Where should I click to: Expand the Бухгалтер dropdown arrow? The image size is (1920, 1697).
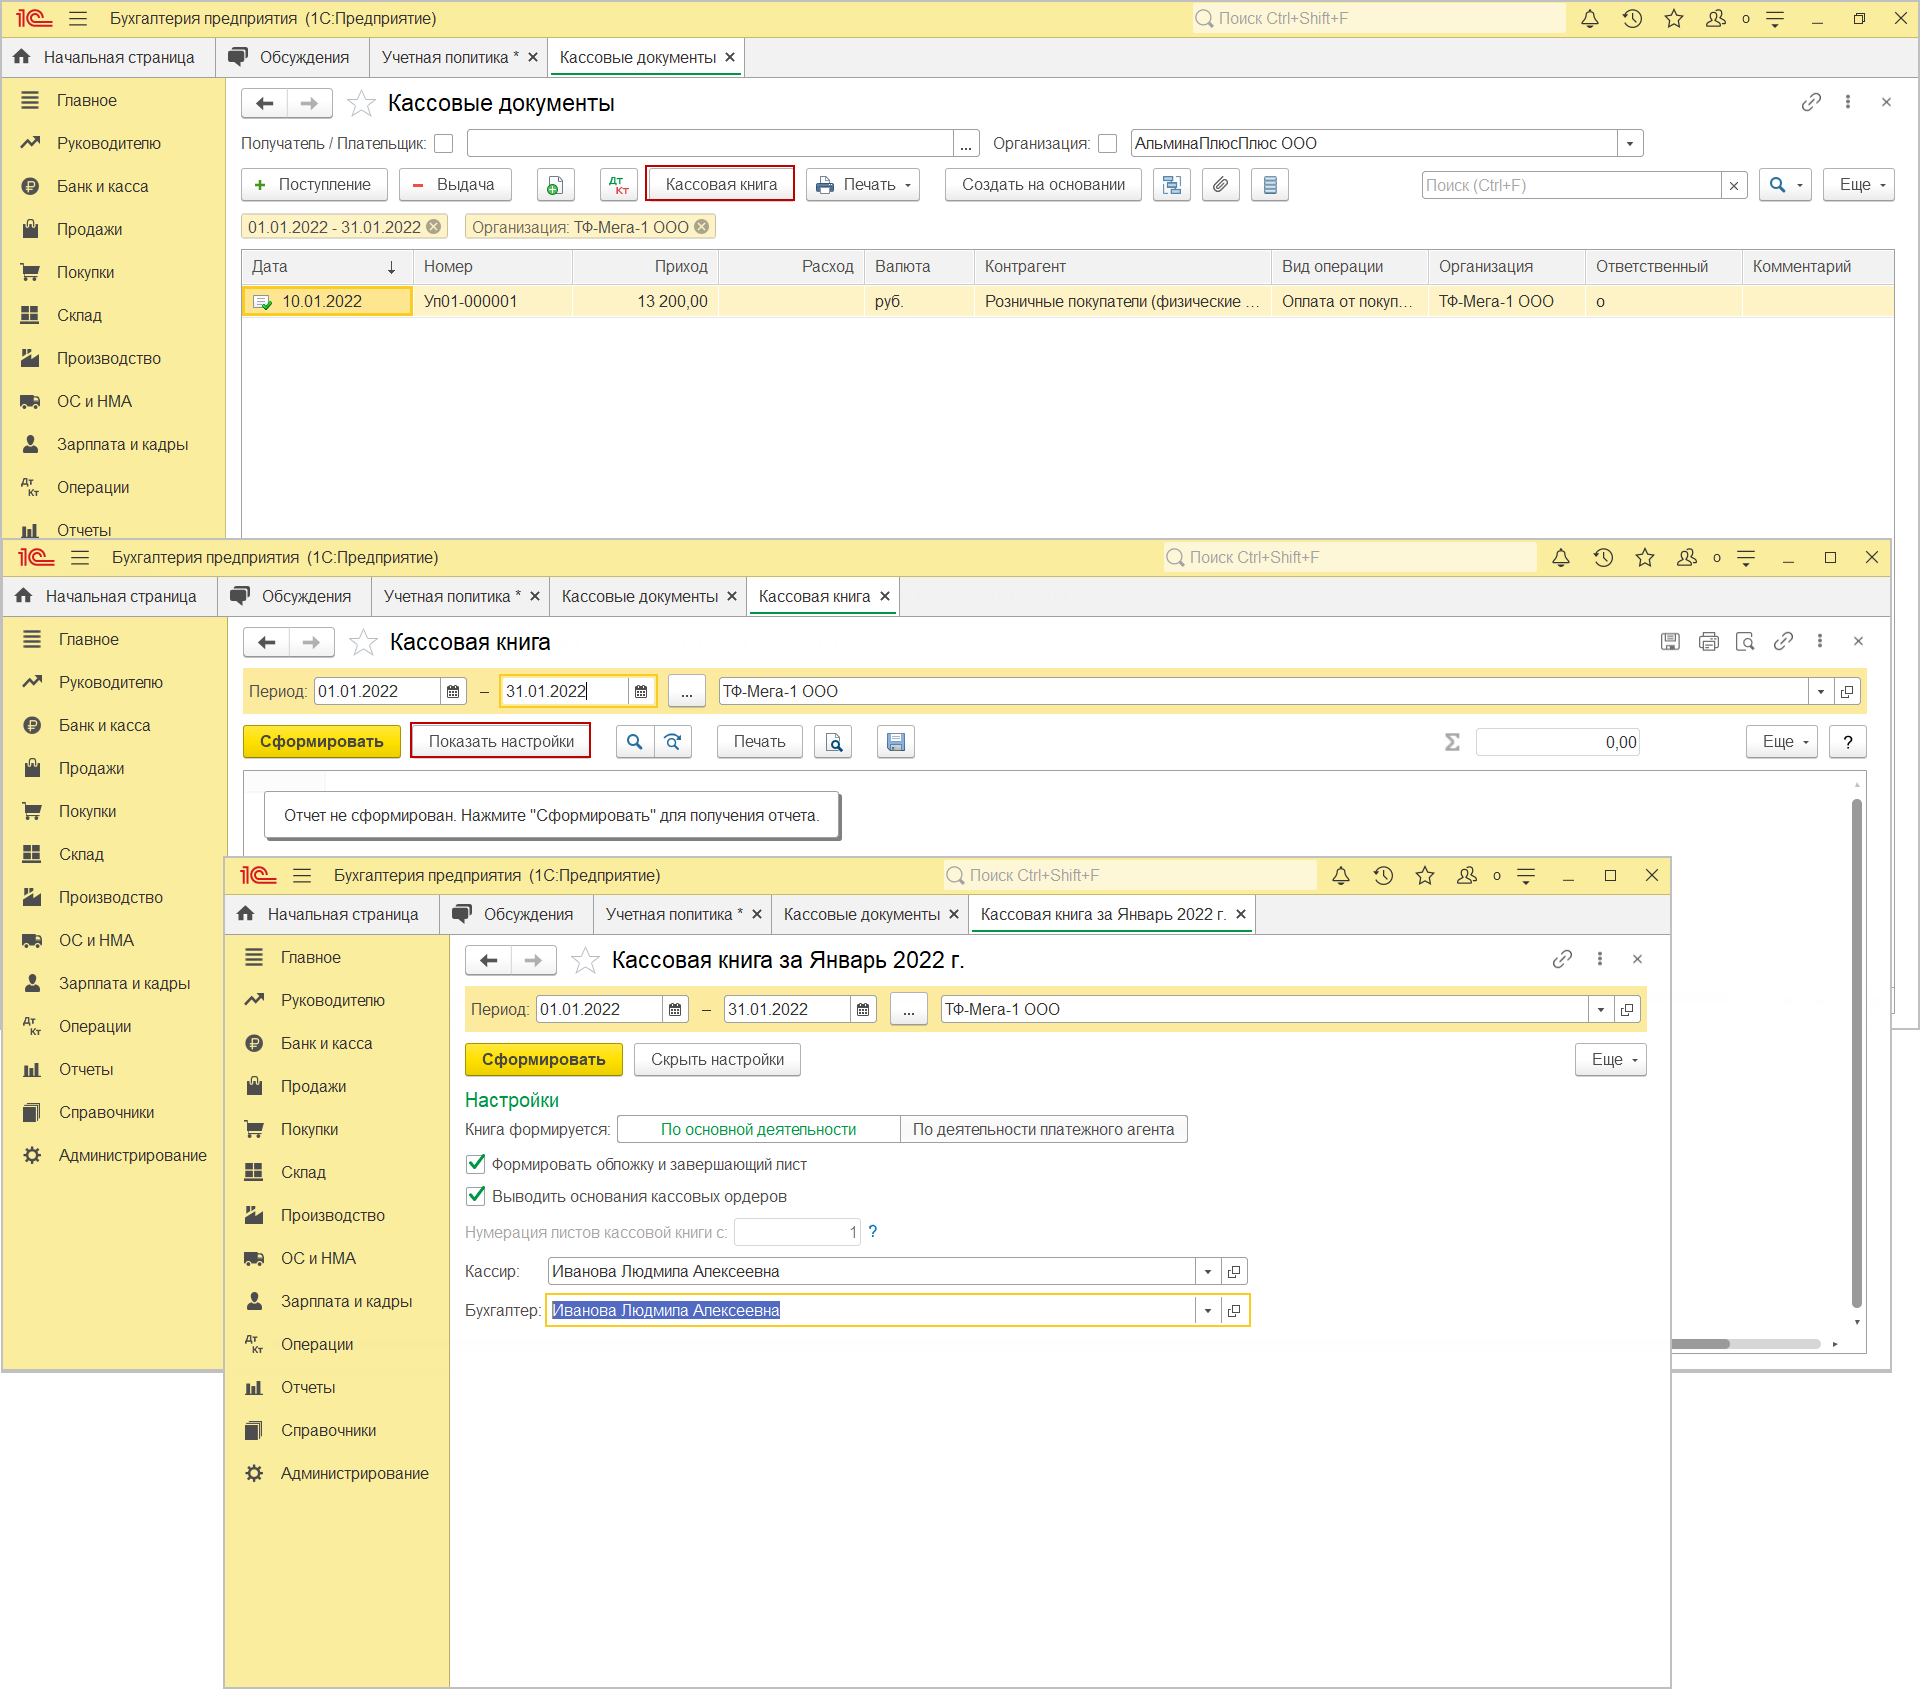point(1208,1311)
